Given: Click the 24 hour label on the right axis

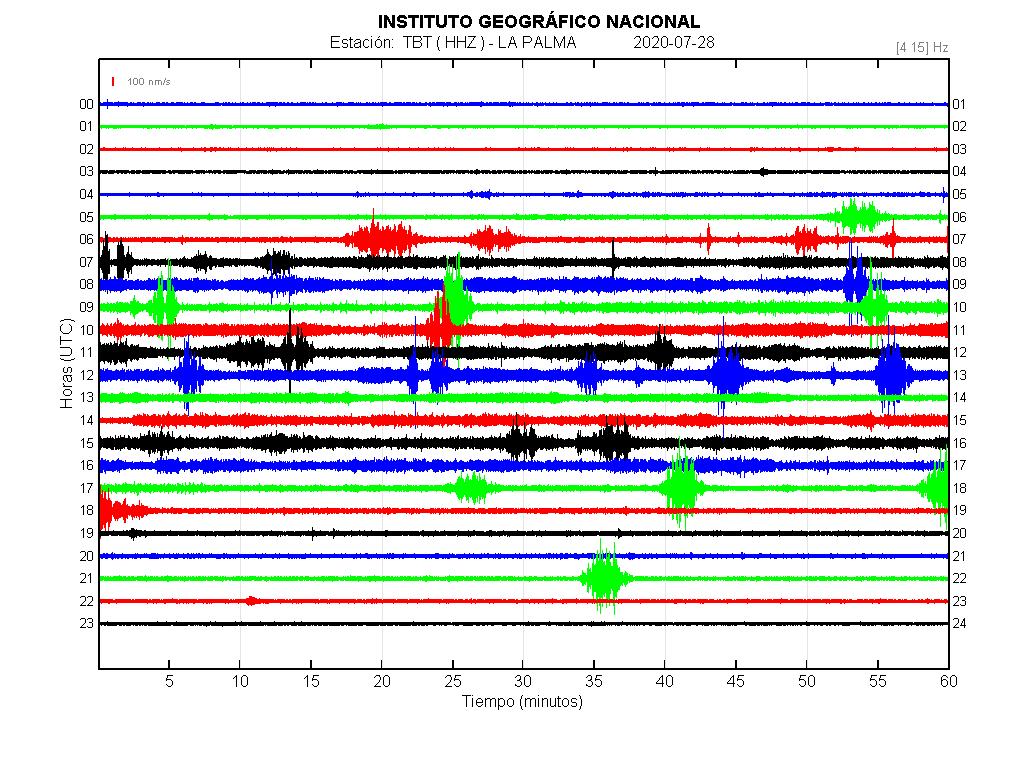Looking at the screenshot, I should (x=959, y=623).
